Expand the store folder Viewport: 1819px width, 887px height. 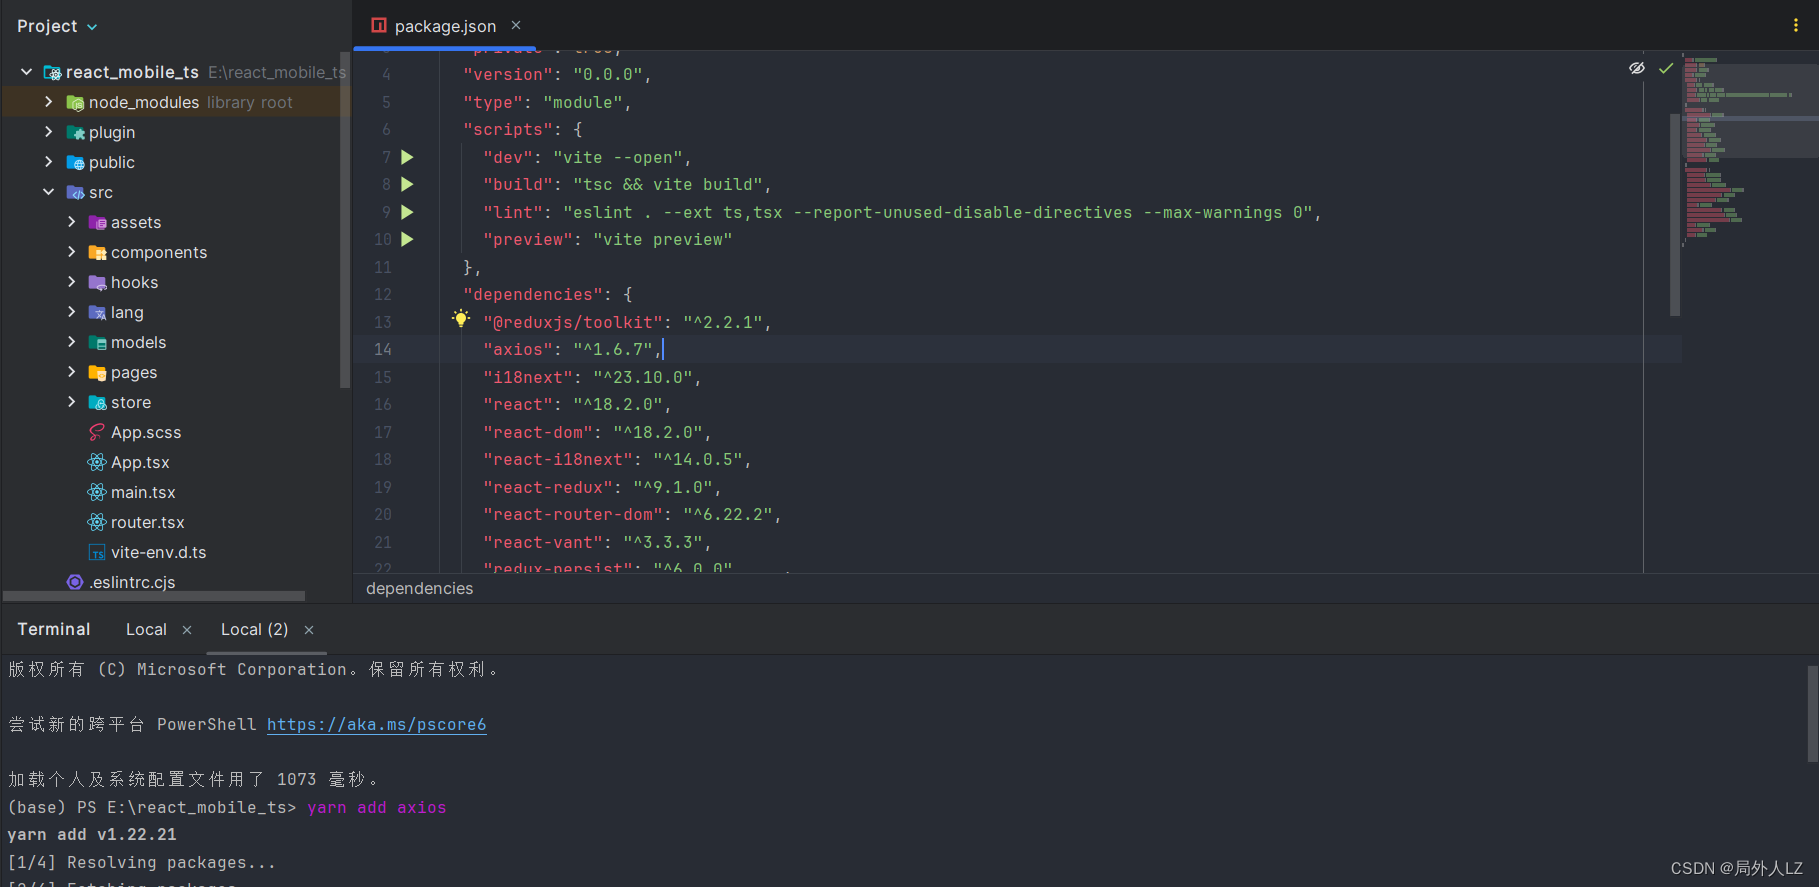click(71, 402)
